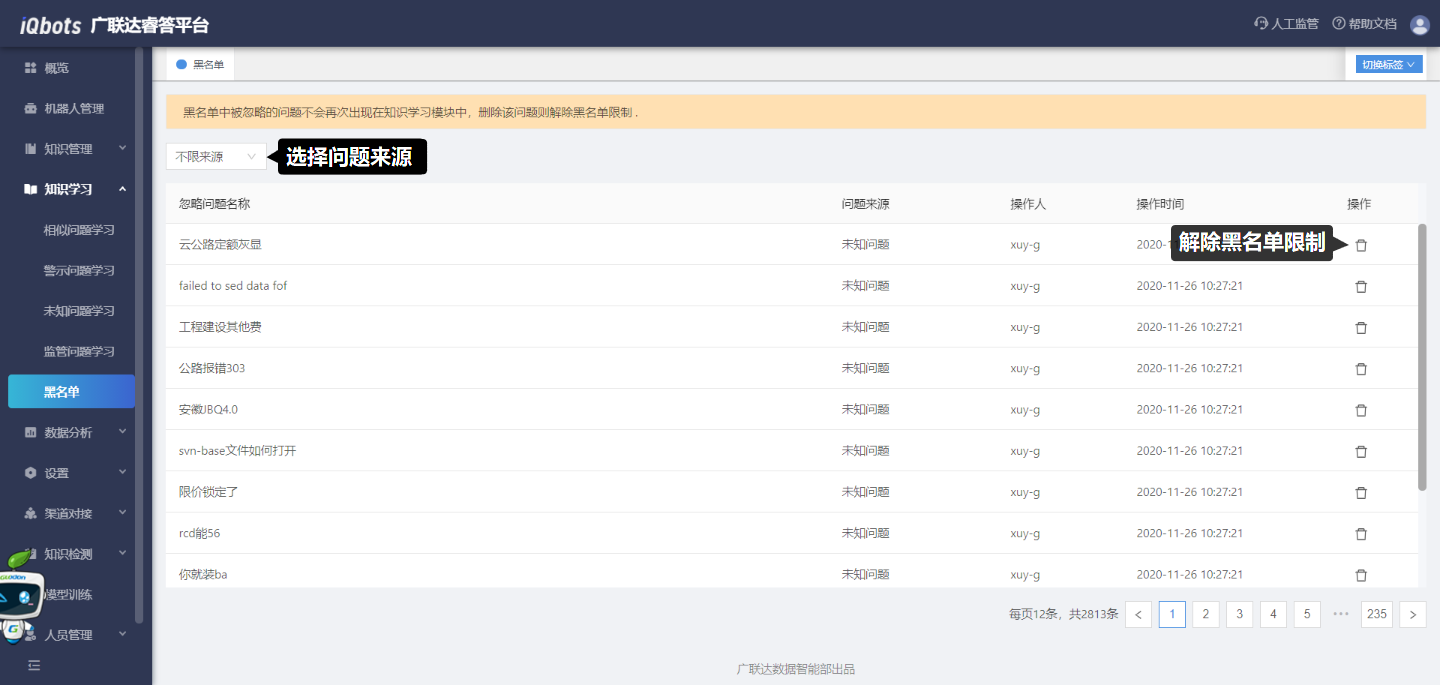Screen dimensions: 1440x685
Task: Click the next page arrow button
Action: tap(1412, 614)
